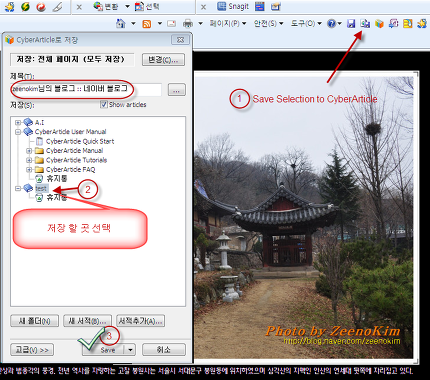Click the pen icon in top toolbar
Screen dimensions: 430x380
pyautogui.click(x=58, y=7)
